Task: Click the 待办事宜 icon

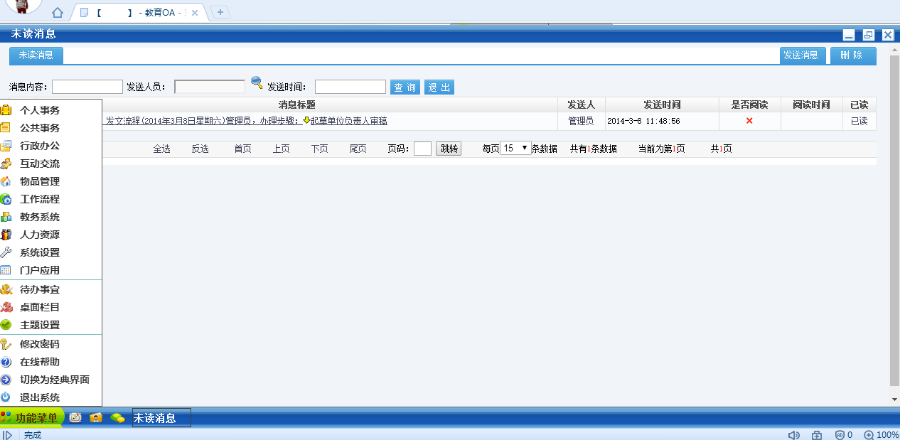Action: click(x=6, y=290)
